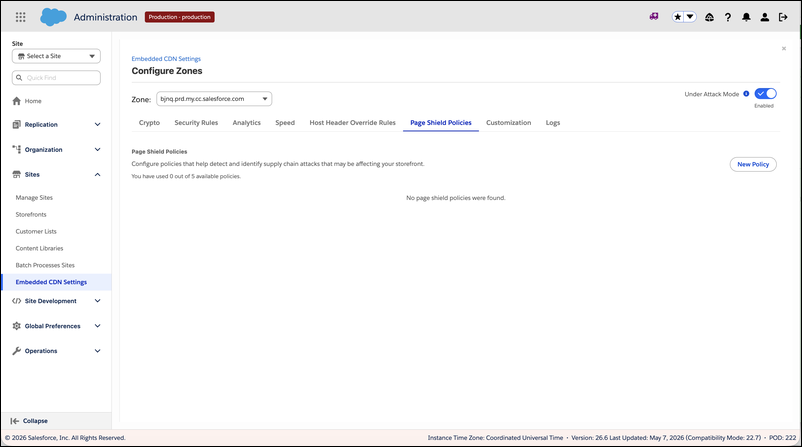Open the app launcher grid icon

pyautogui.click(x=20, y=17)
